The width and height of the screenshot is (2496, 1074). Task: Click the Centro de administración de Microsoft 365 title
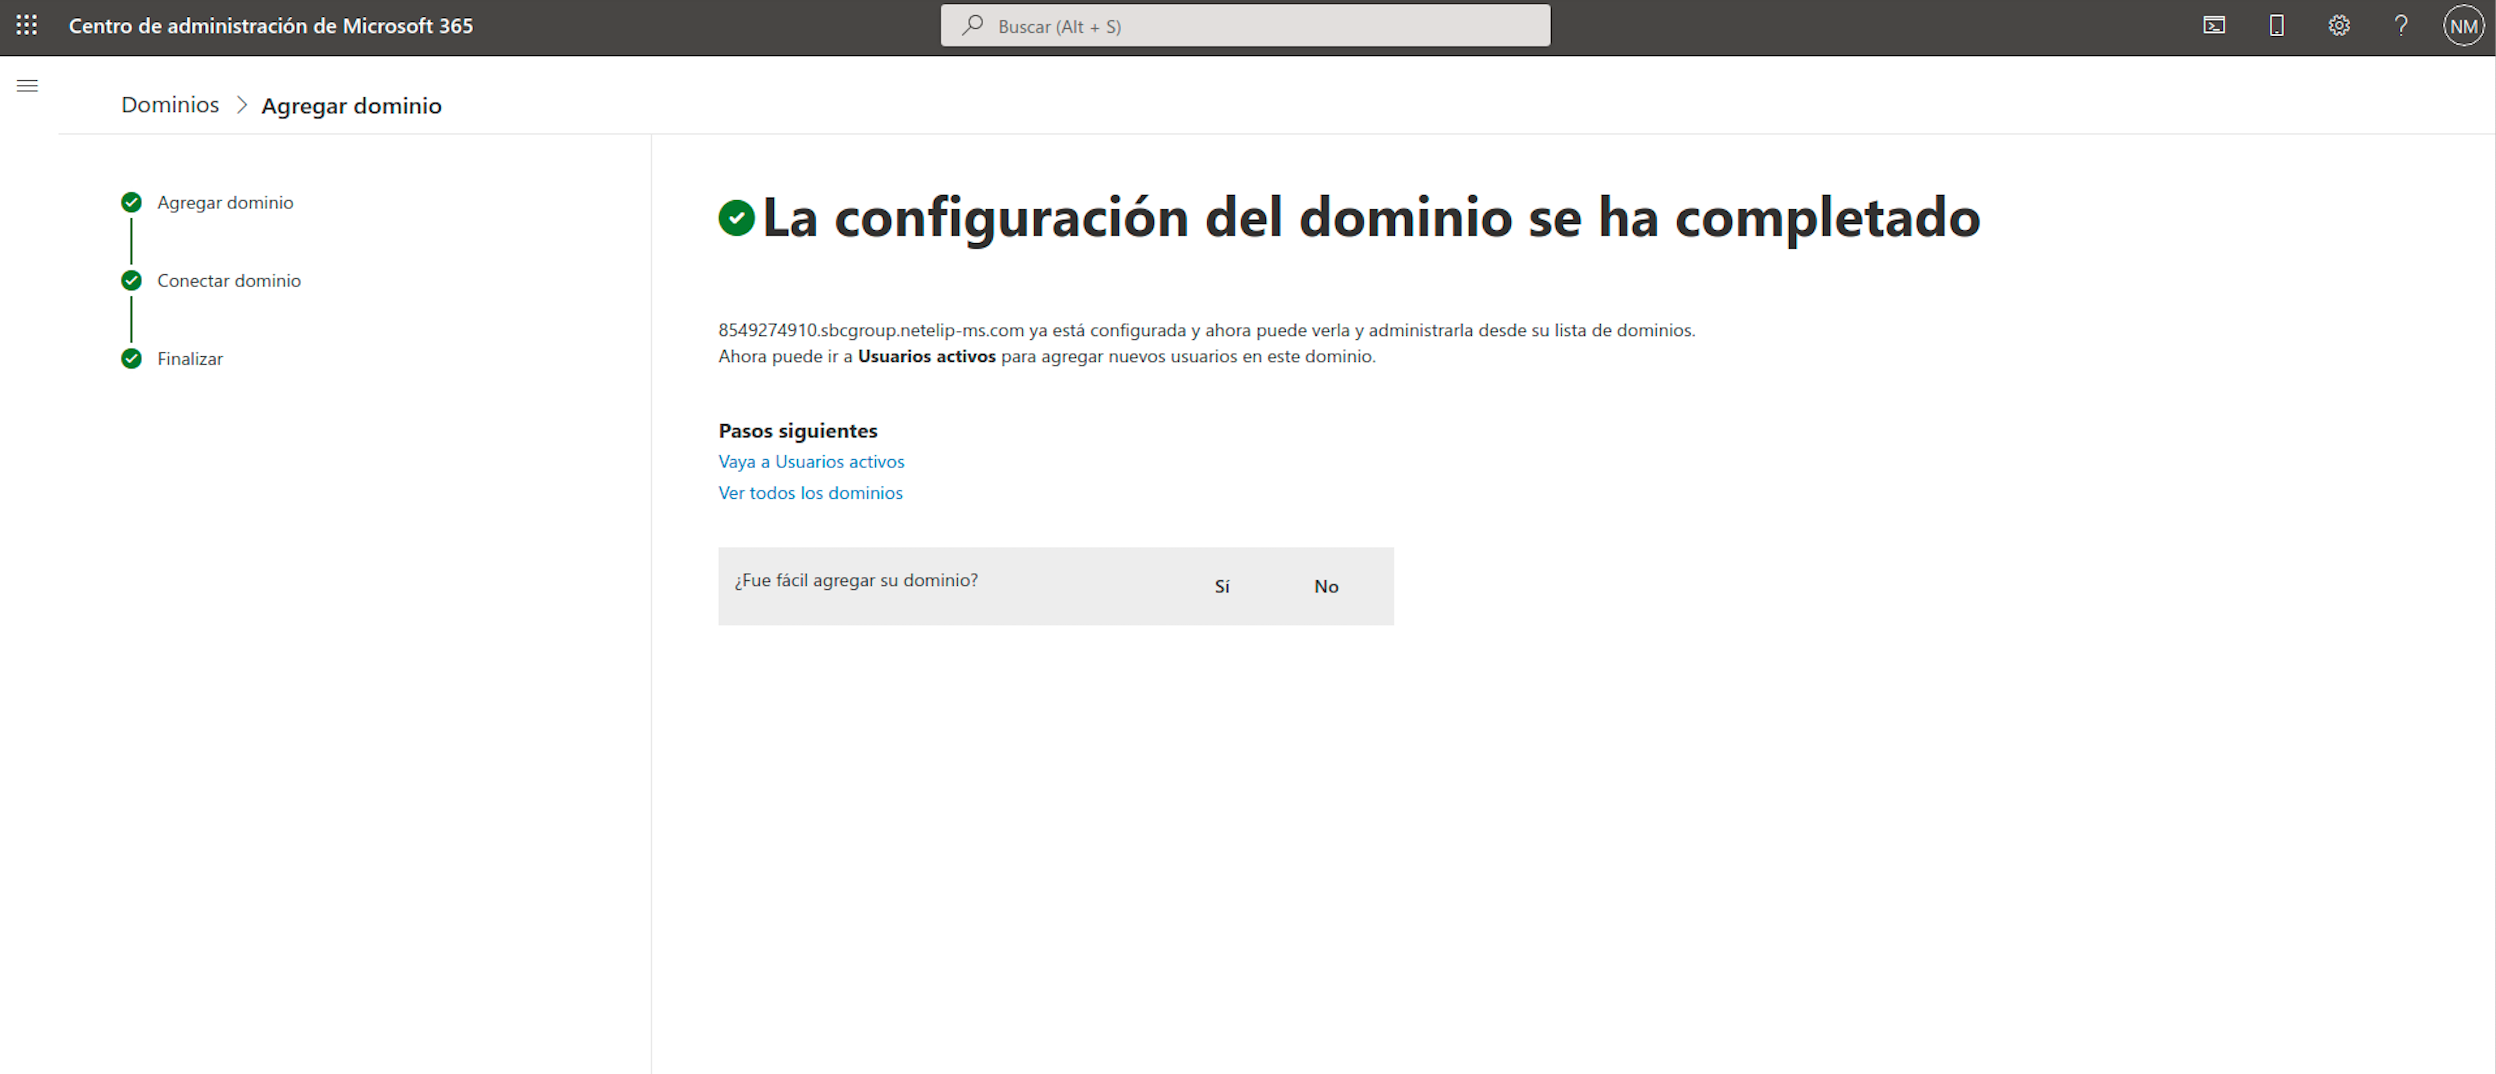tap(271, 26)
